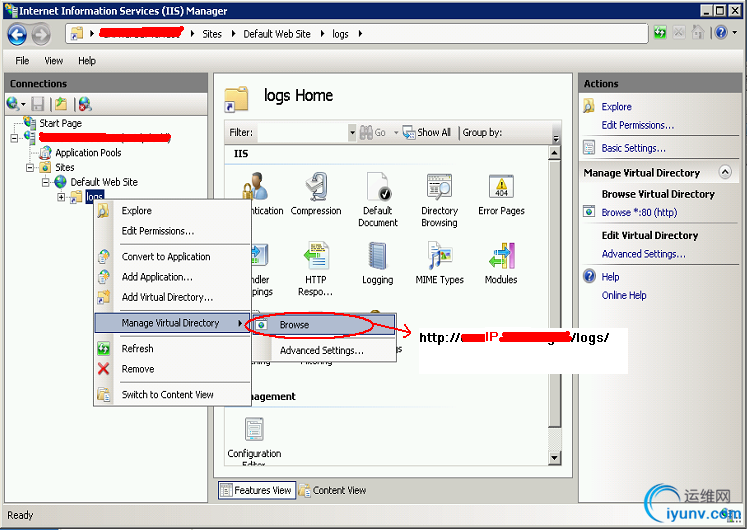
Task: Click the Explore link in Actions pane
Action: click(616, 107)
